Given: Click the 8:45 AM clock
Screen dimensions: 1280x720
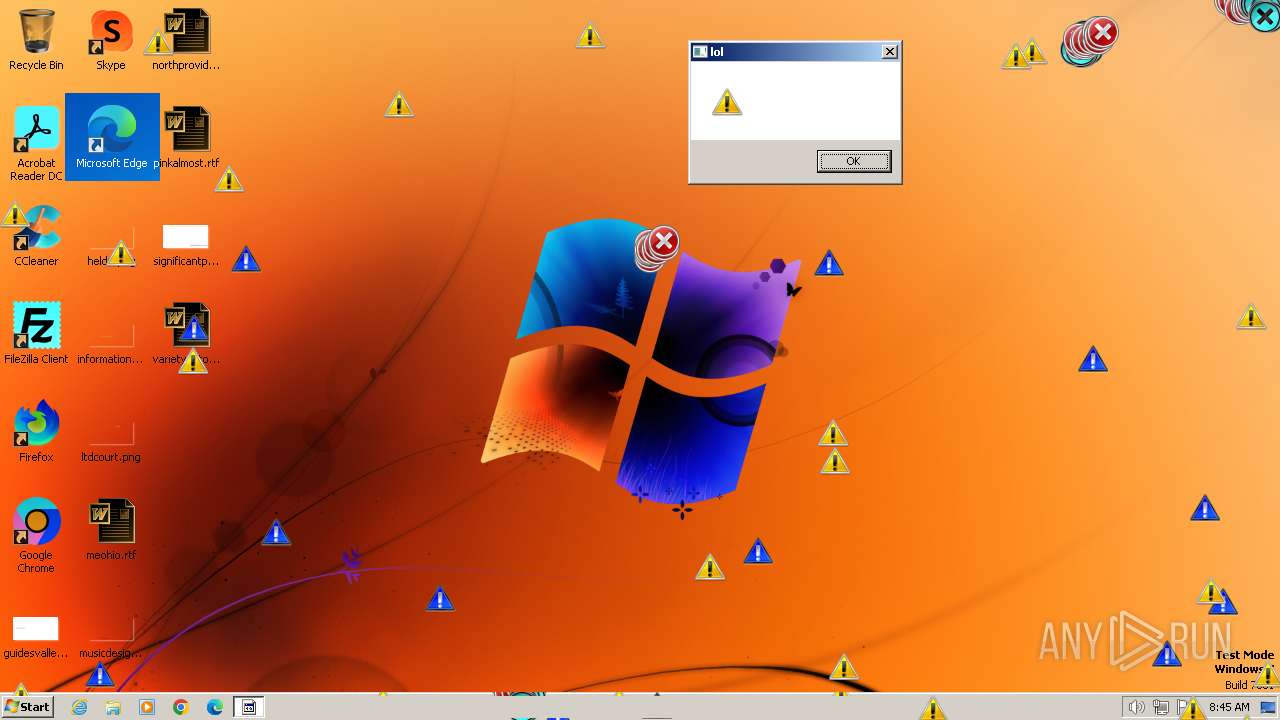Looking at the screenshot, I should (x=1229, y=707).
